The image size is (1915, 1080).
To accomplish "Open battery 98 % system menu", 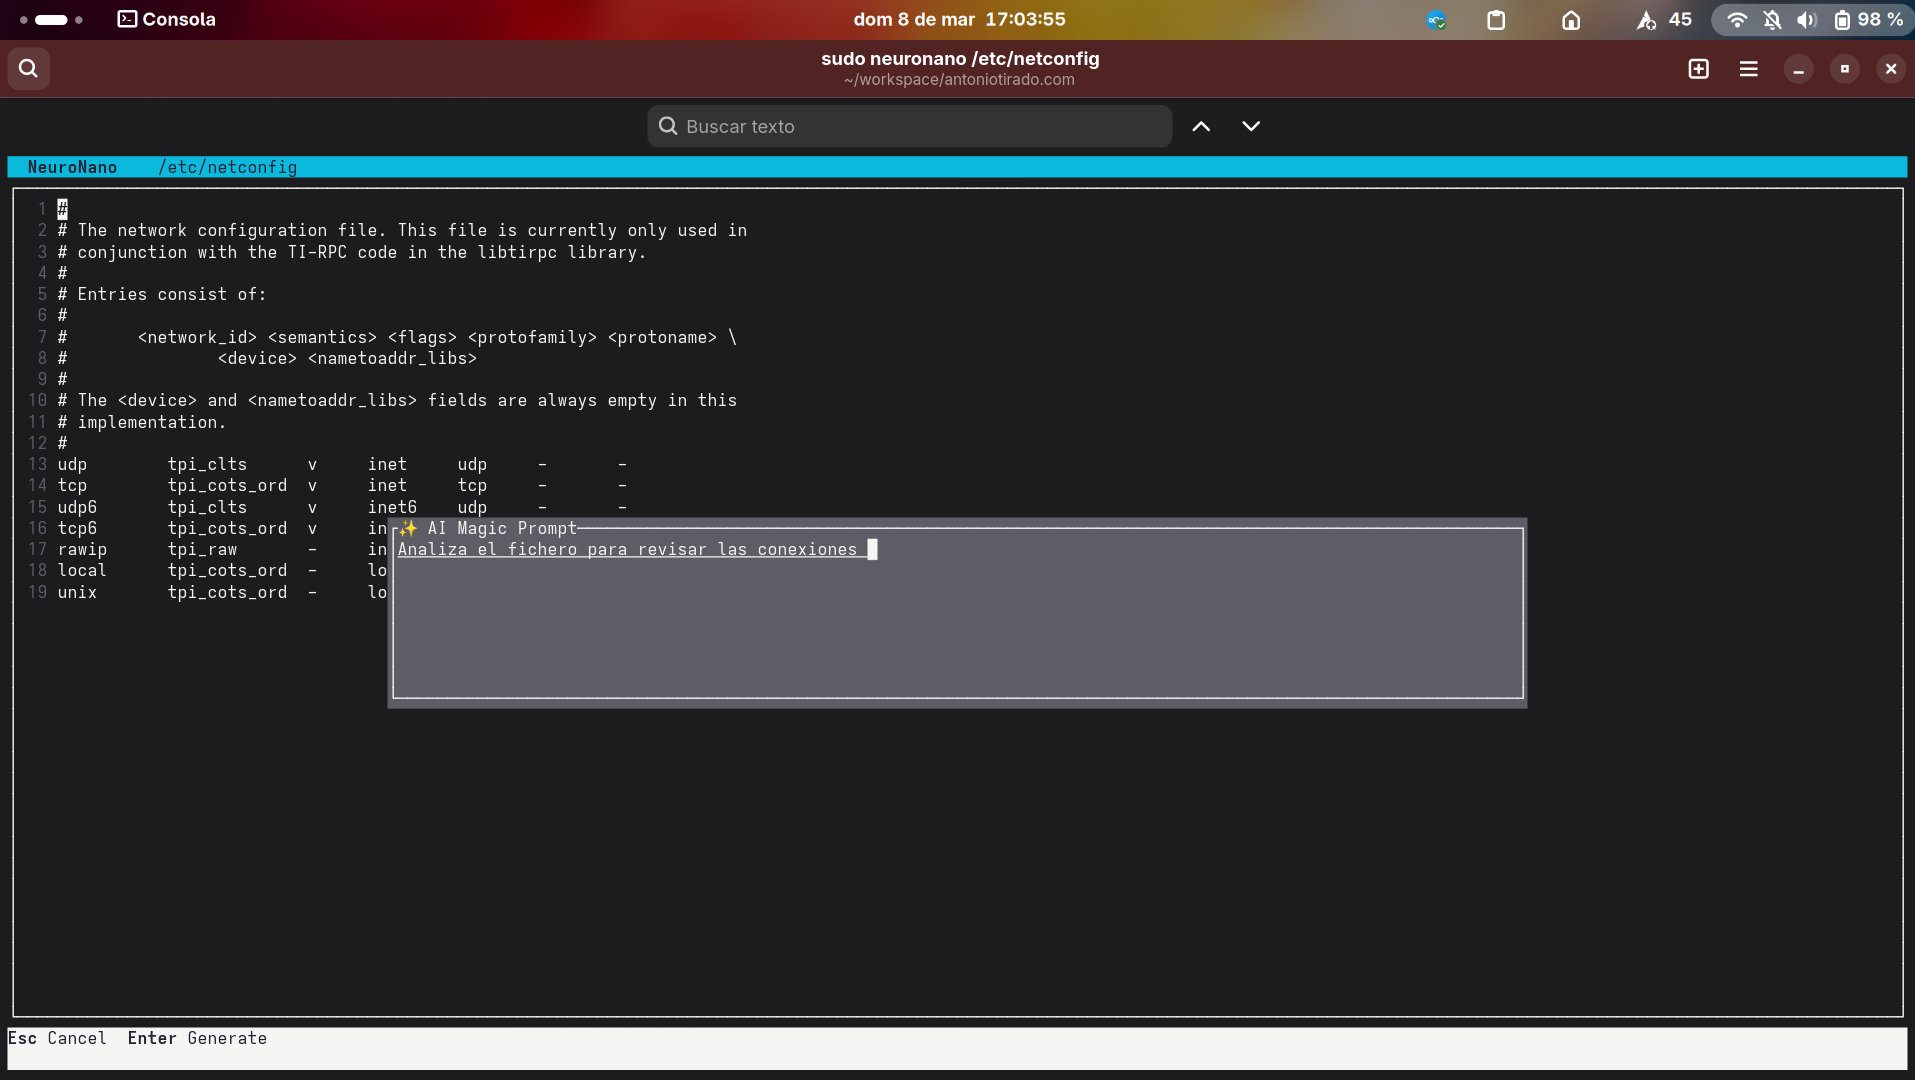I will (1867, 20).
